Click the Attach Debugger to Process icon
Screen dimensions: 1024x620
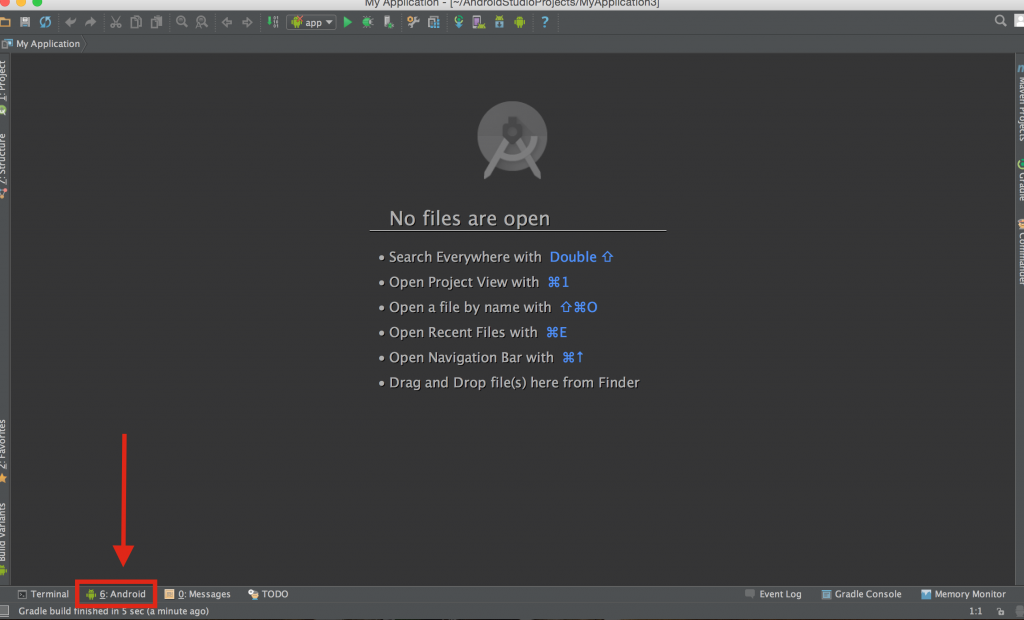point(389,22)
